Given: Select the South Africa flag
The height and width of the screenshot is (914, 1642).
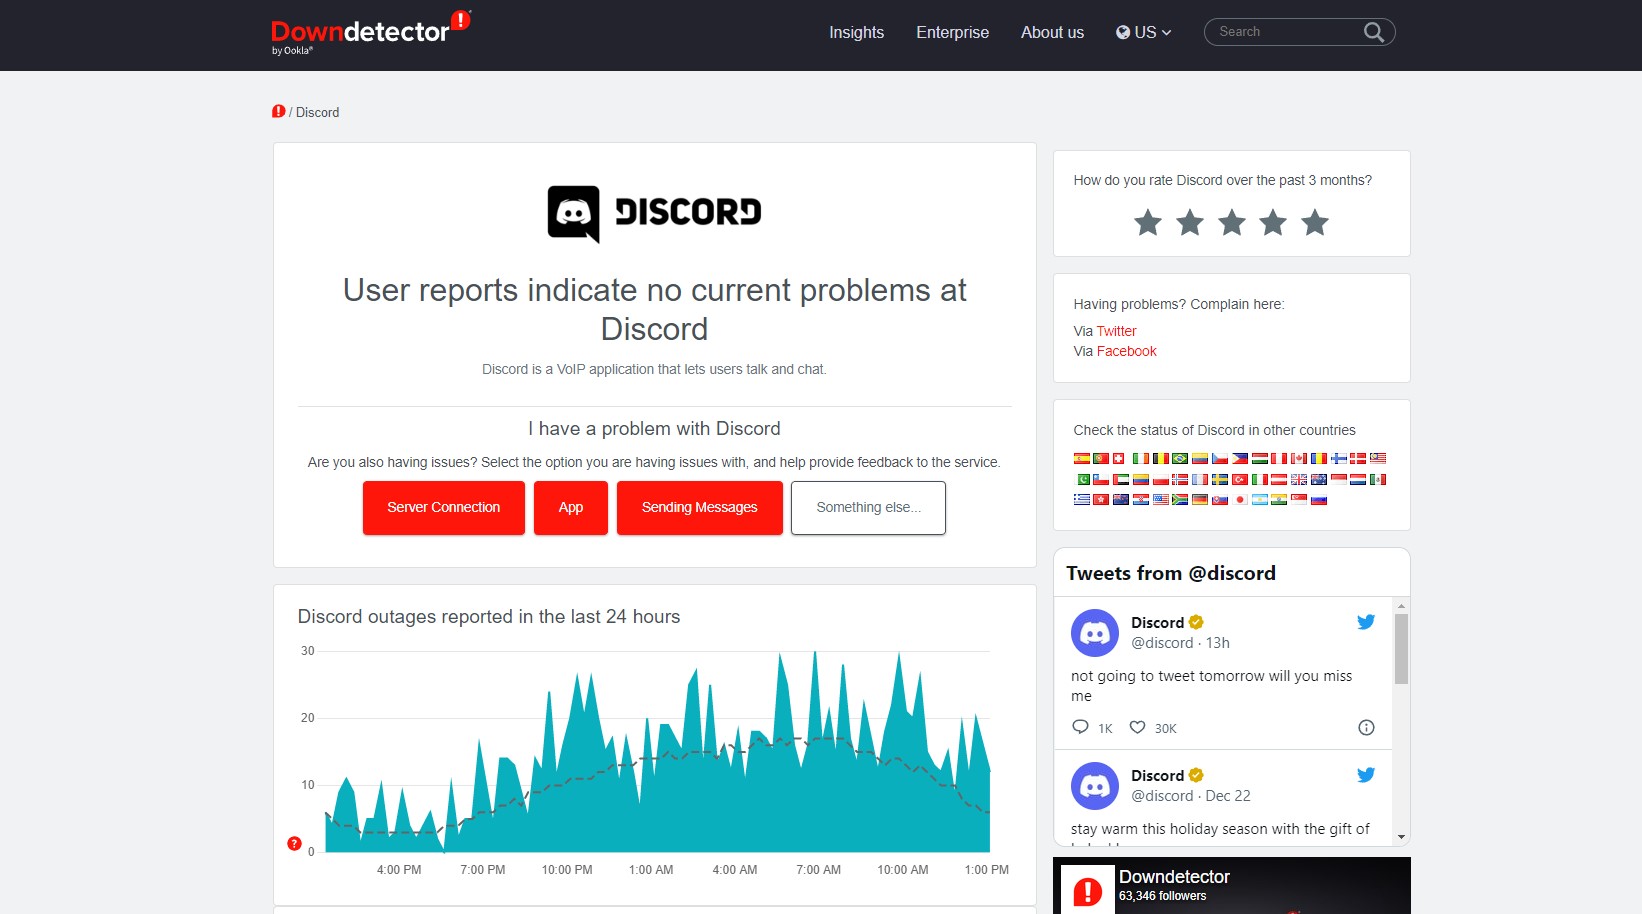Looking at the screenshot, I should pyautogui.click(x=1180, y=500).
